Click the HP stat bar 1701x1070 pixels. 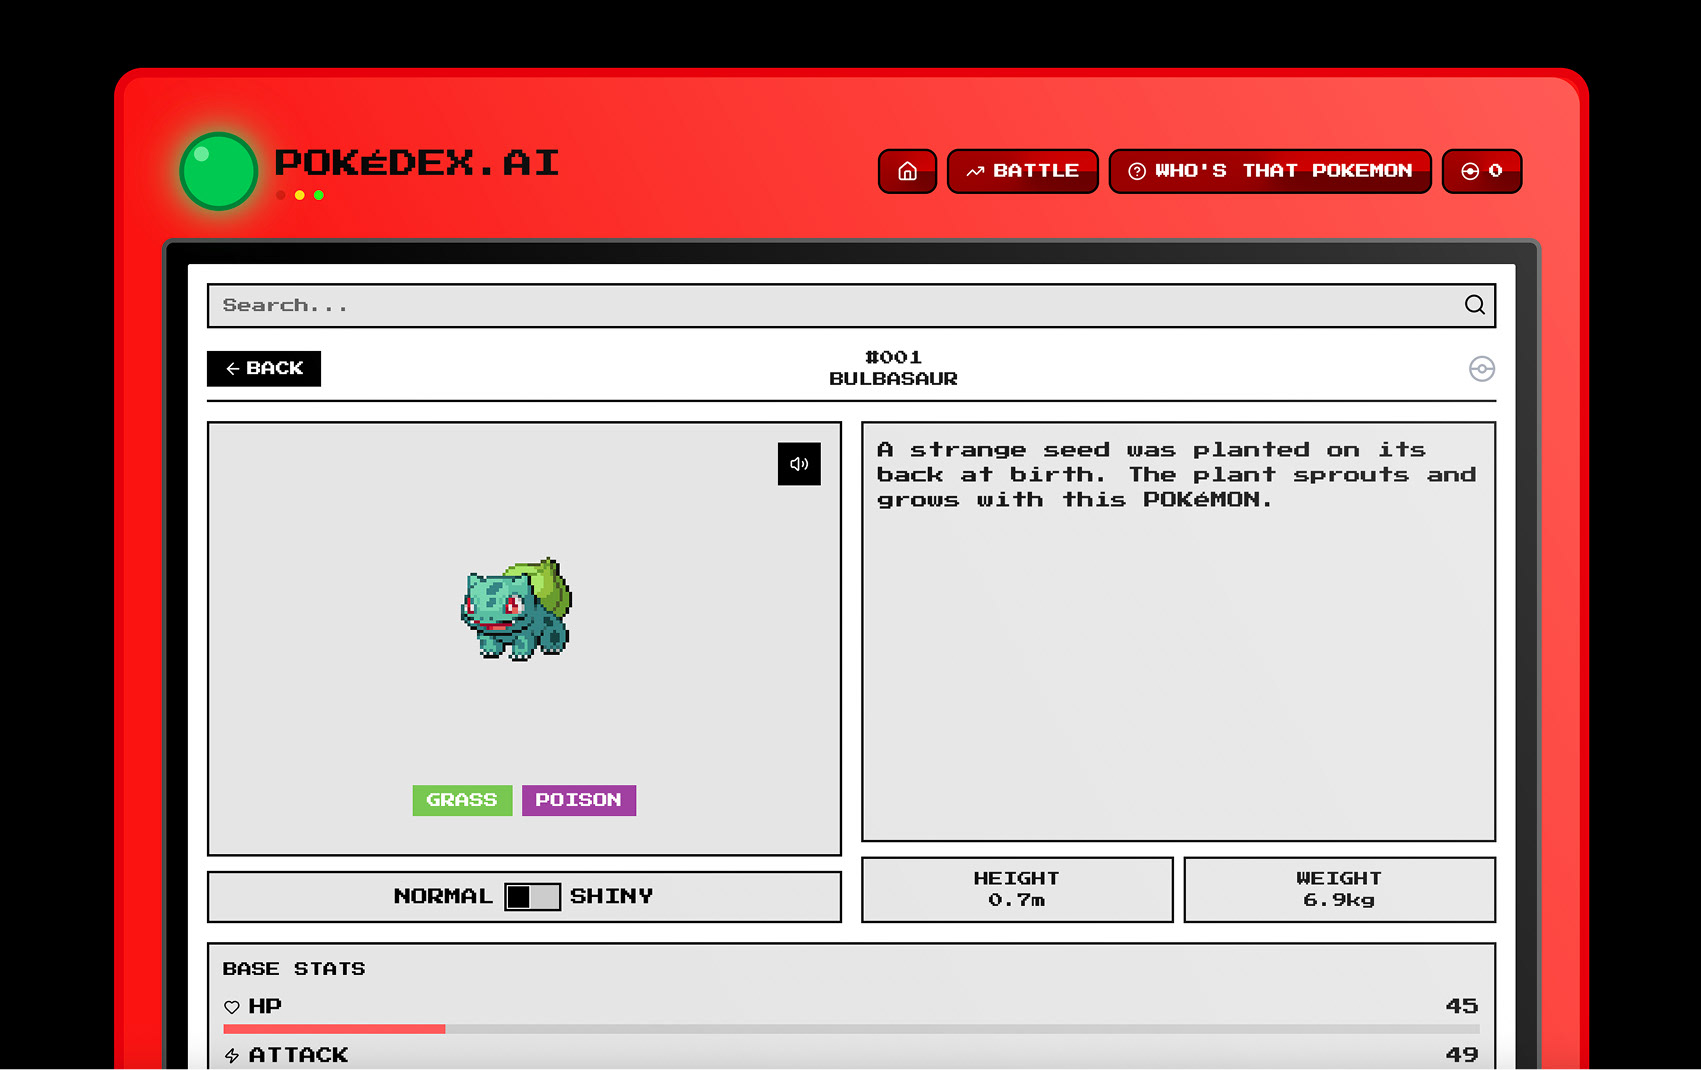[x=851, y=1028]
